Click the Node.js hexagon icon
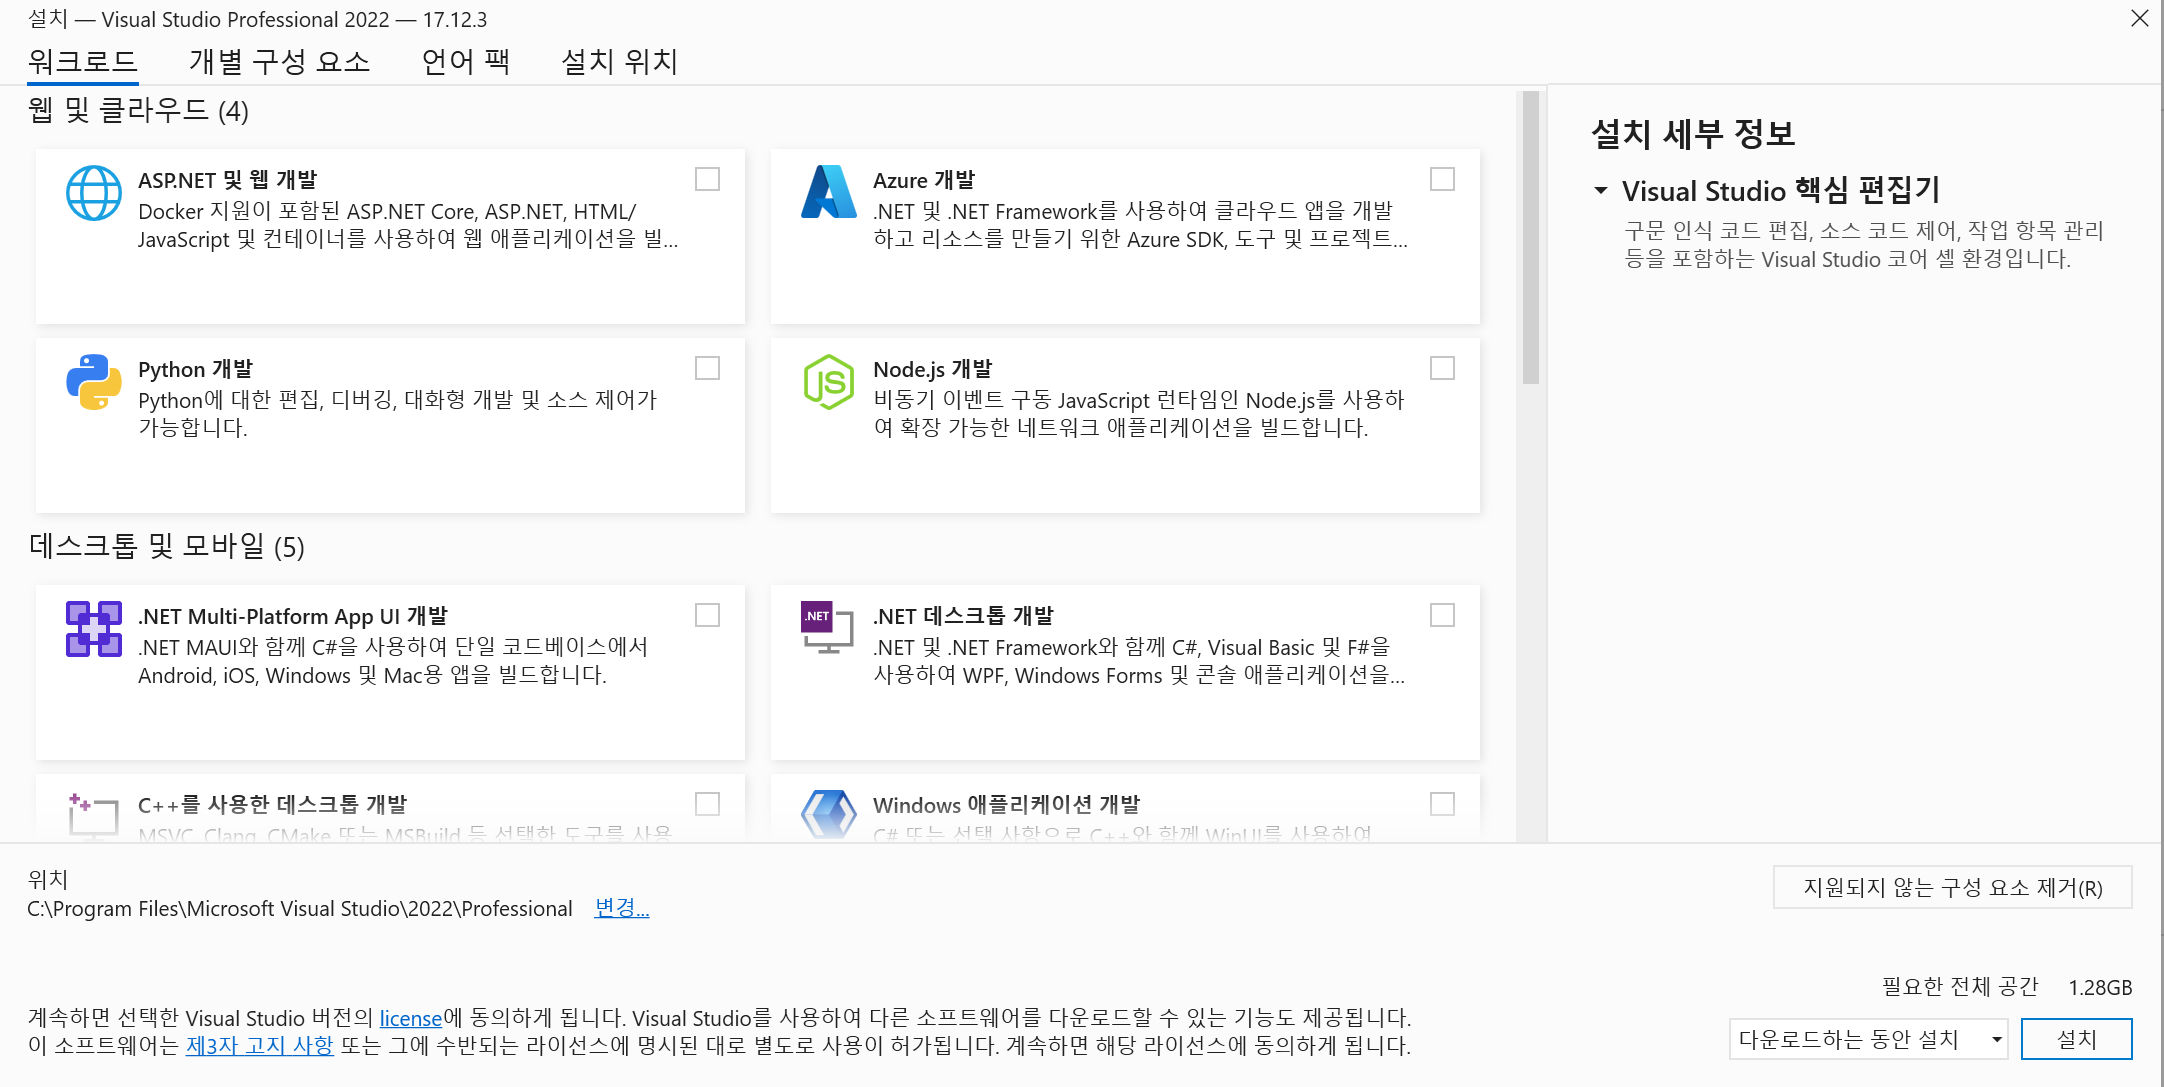2164x1087 pixels. pos(829,382)
